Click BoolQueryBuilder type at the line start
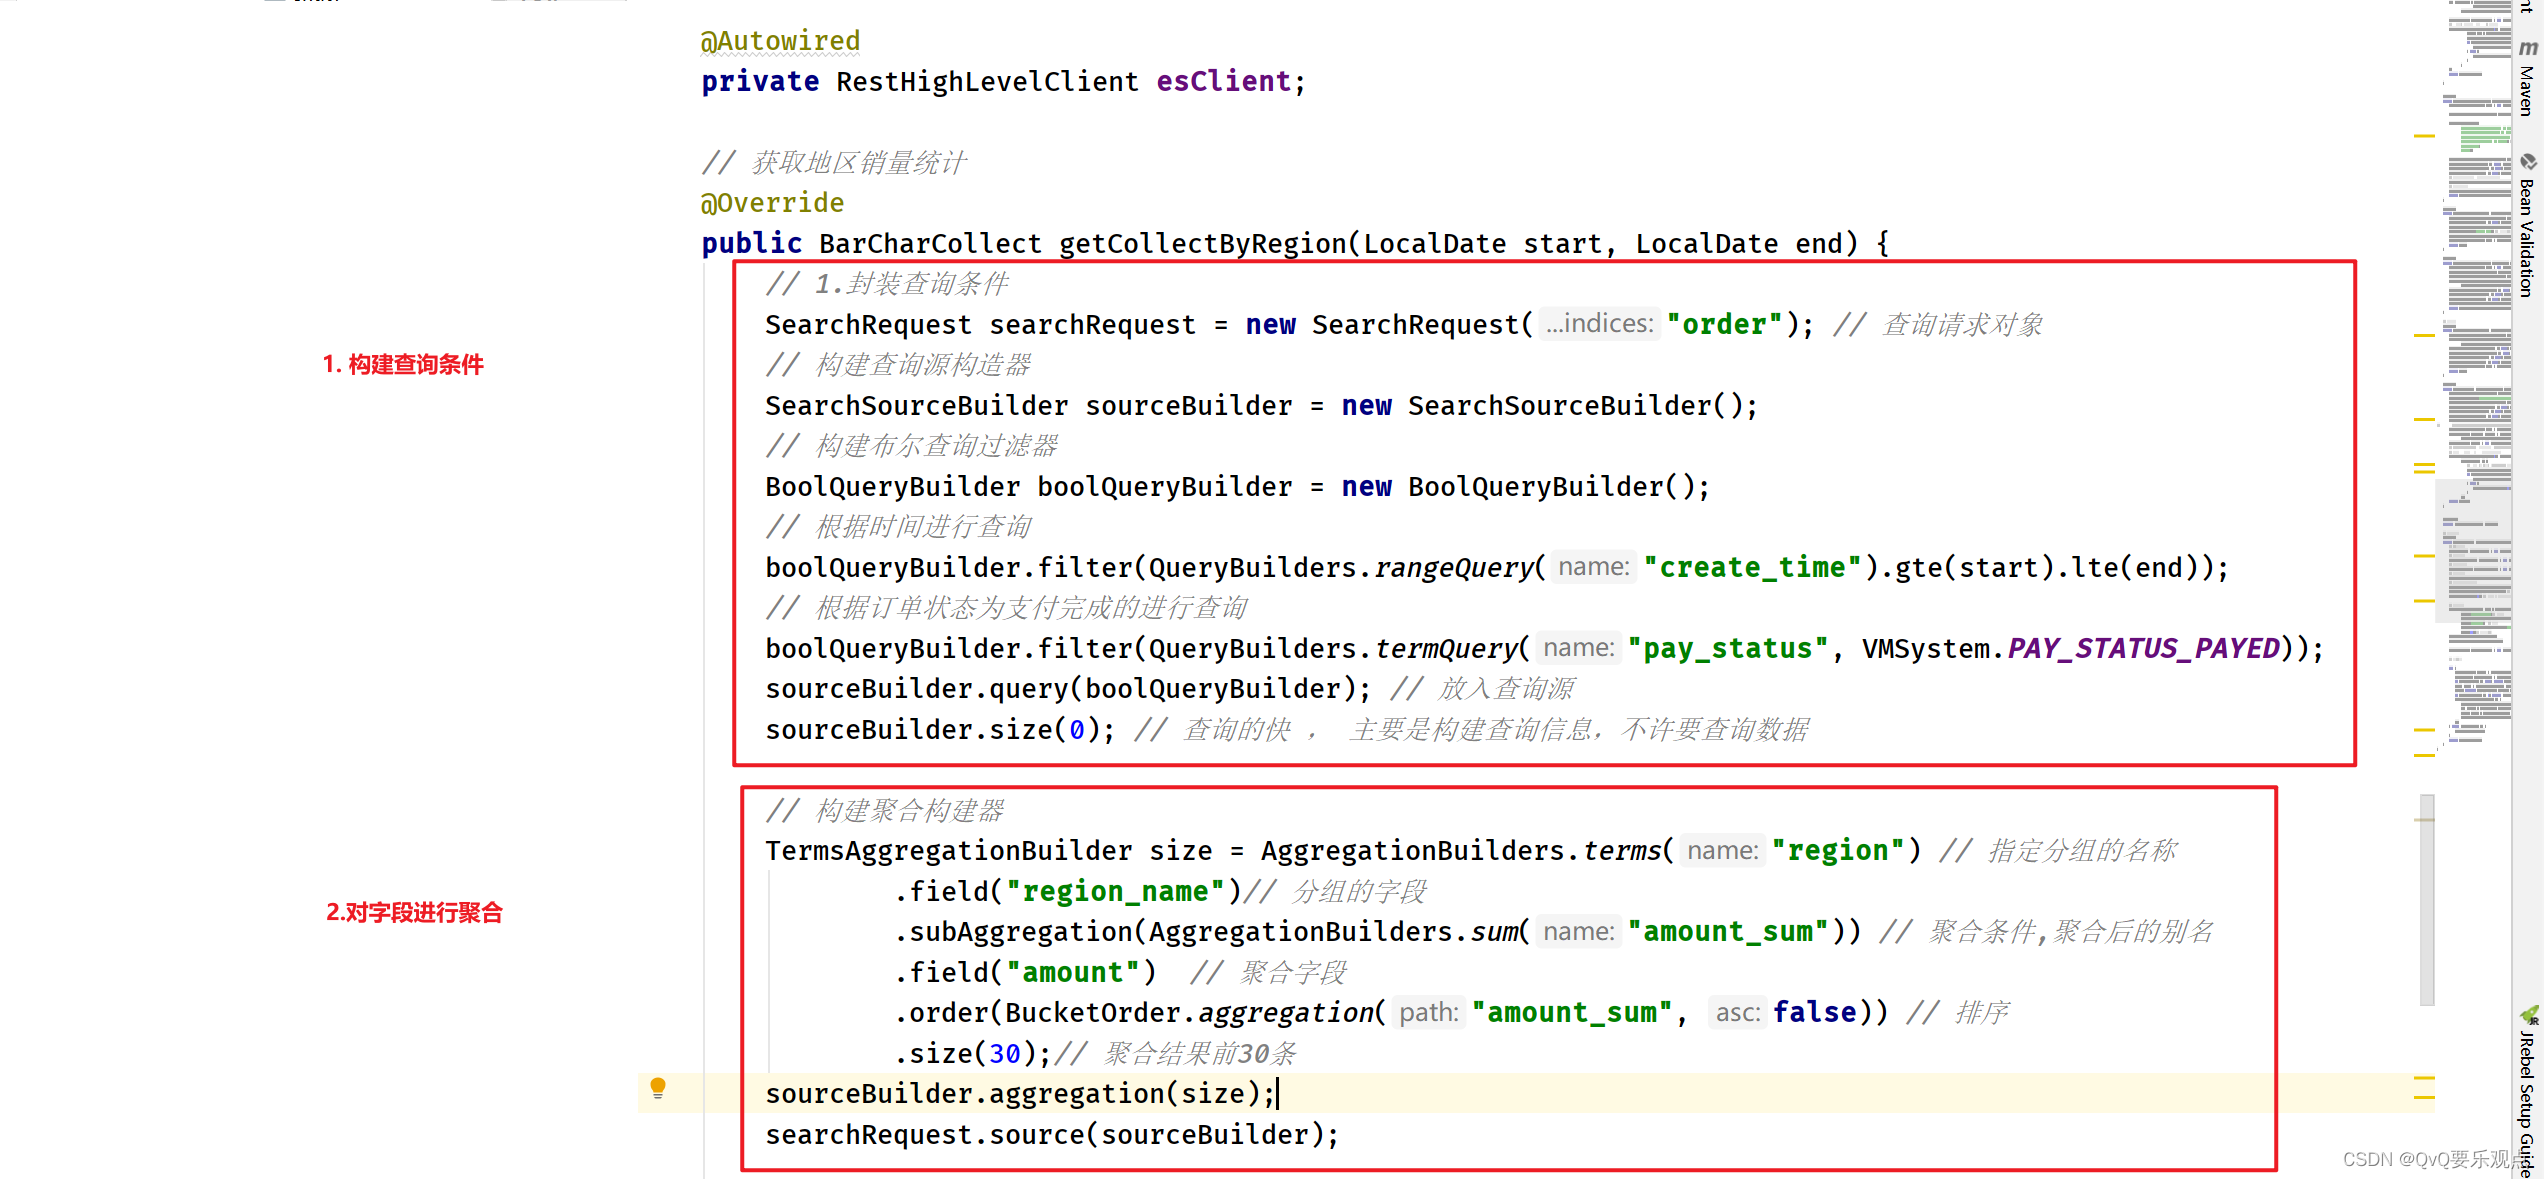 click(893, 486)
